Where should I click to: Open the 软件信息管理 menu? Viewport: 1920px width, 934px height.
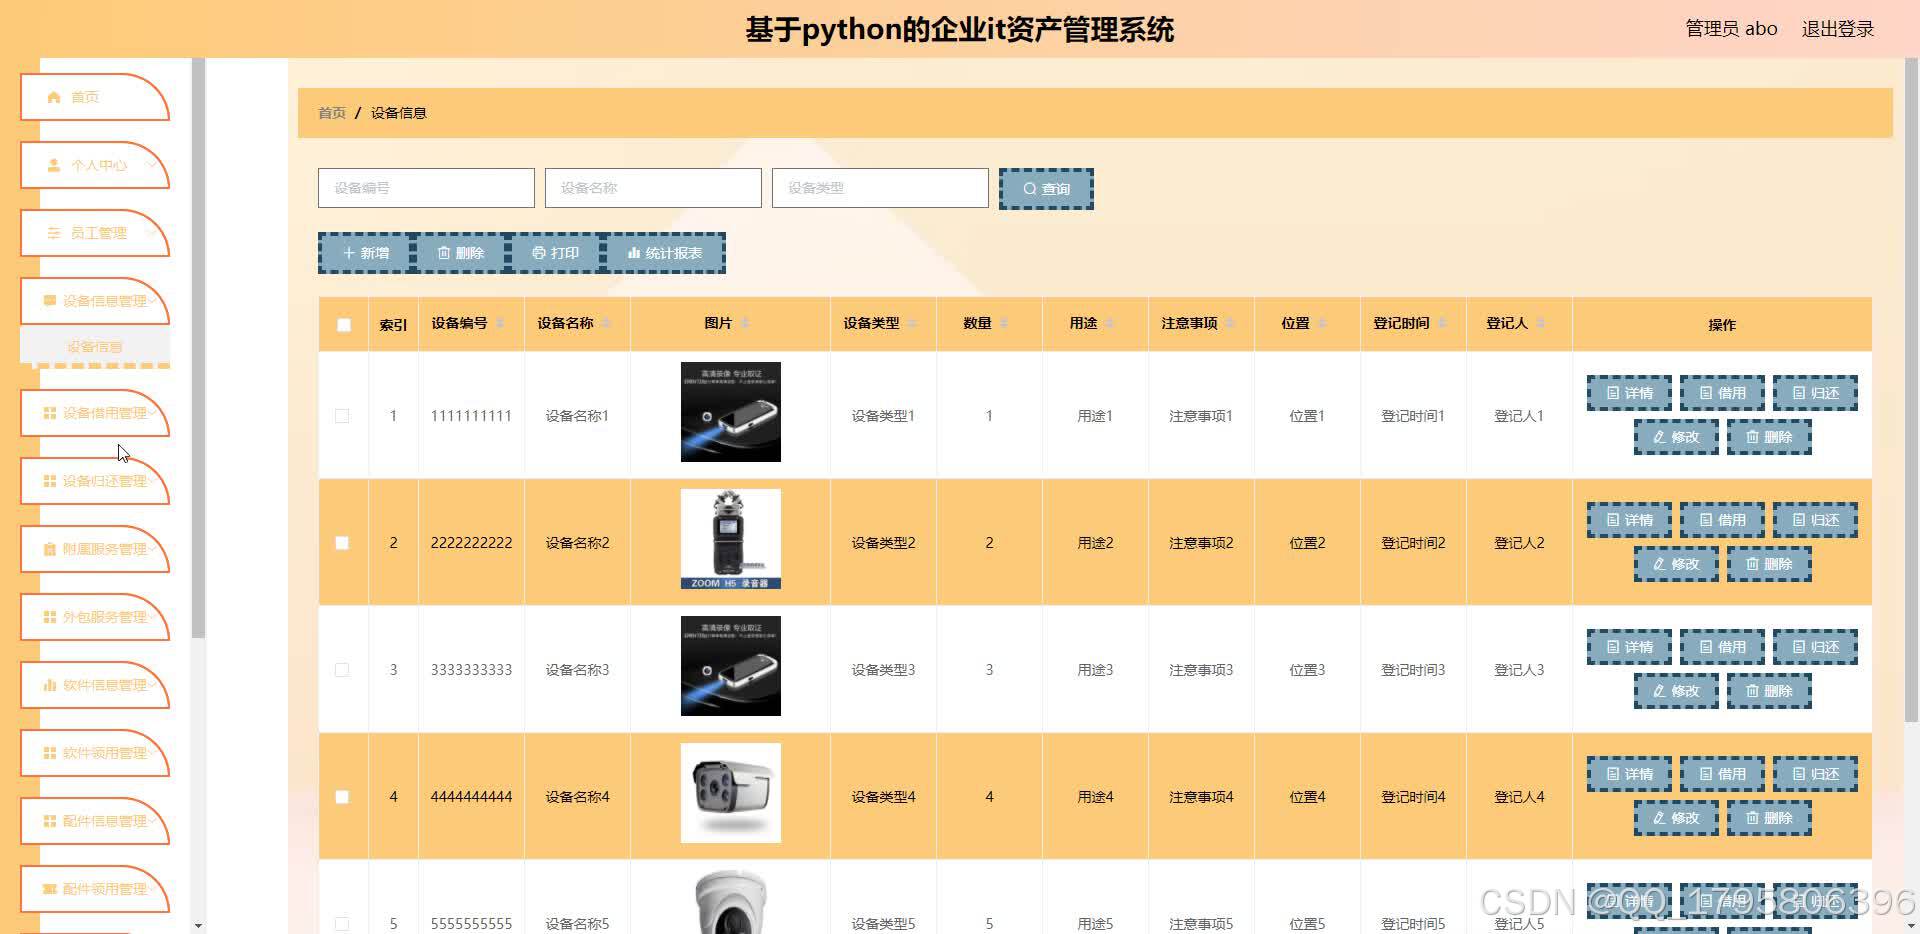pos(95,685)
